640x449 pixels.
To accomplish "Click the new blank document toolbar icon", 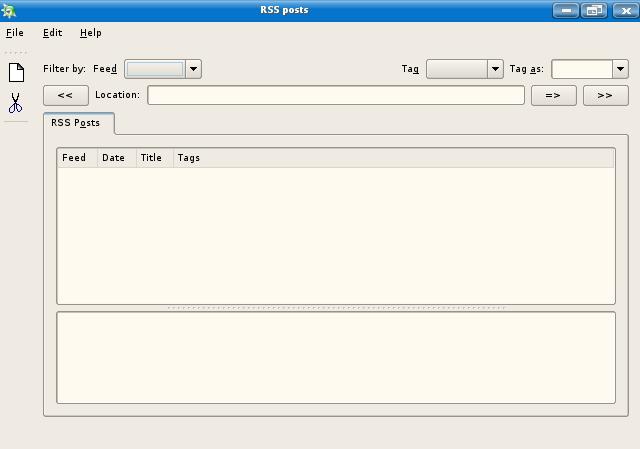I will [16, 73].
